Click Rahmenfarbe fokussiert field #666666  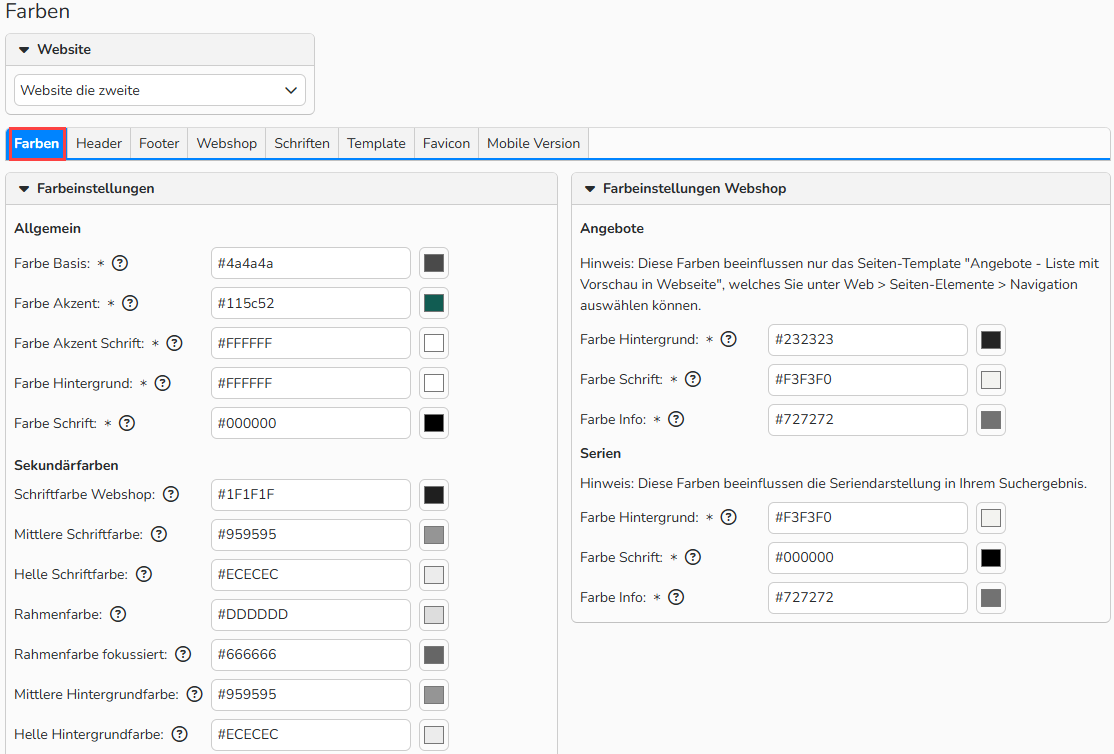(x=311, y=655)
